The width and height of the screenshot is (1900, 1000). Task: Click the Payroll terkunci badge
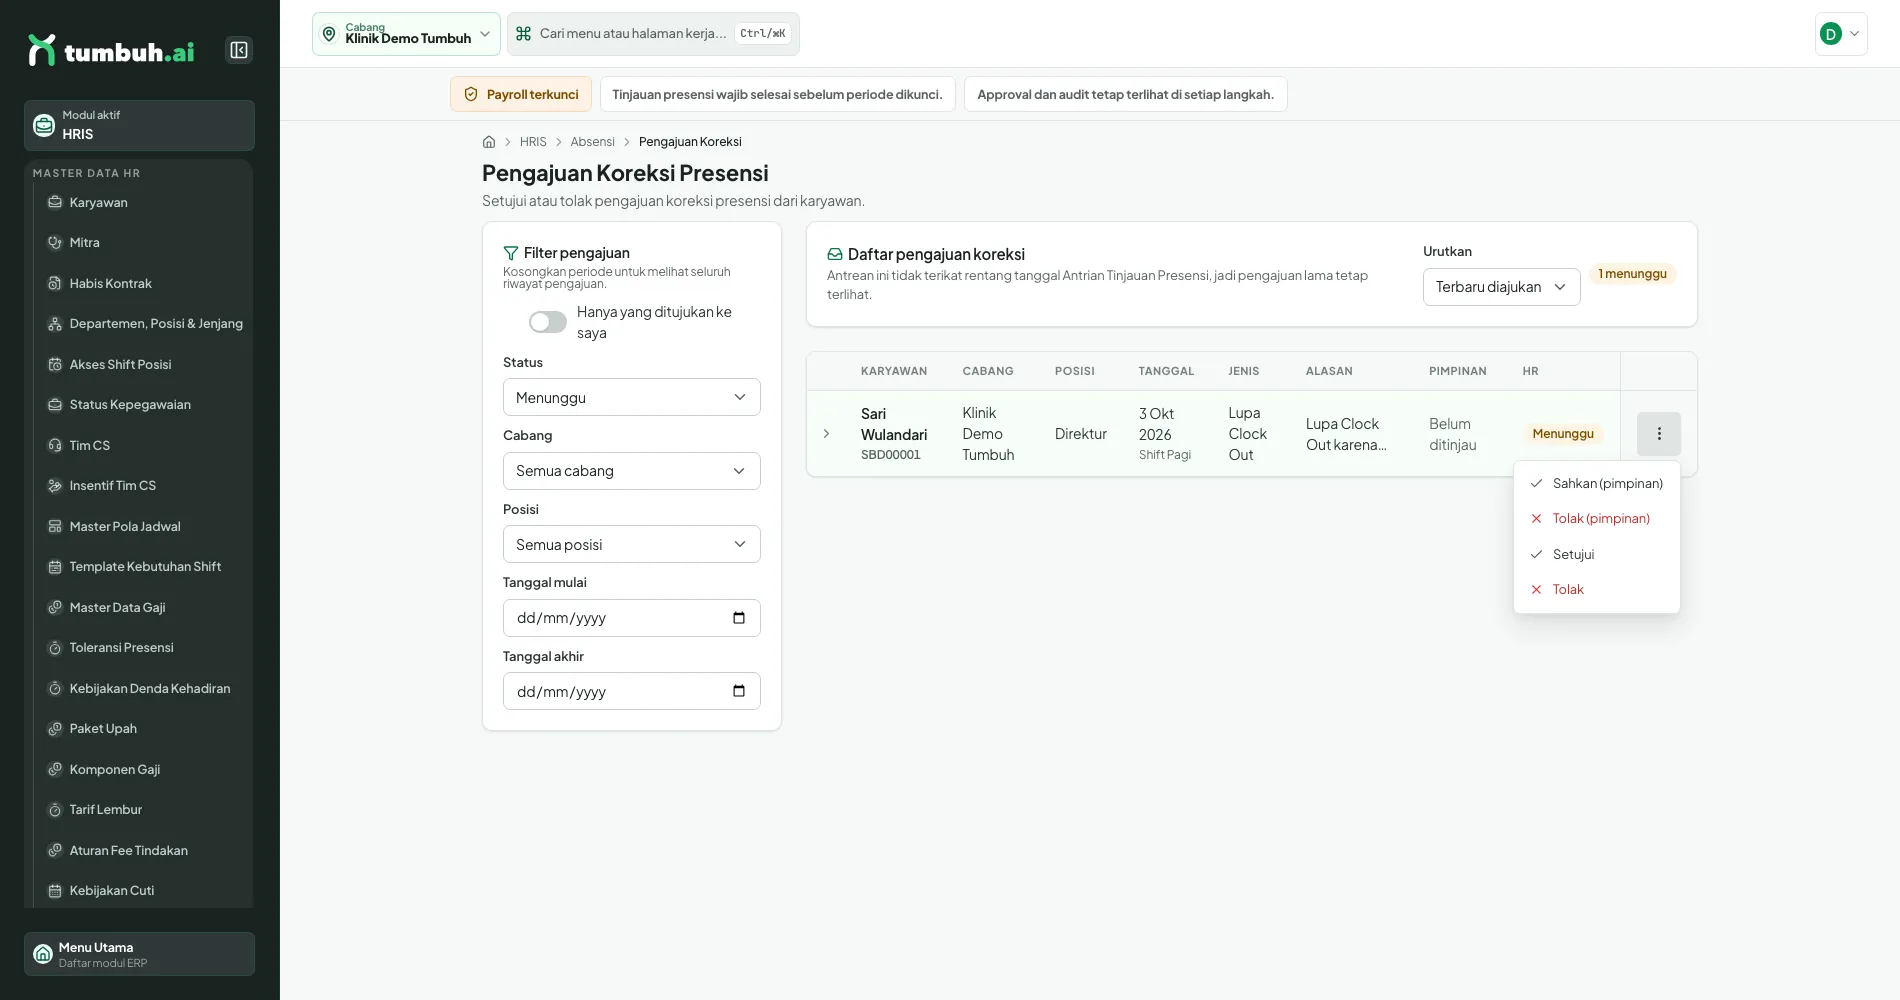coord(521,94)
